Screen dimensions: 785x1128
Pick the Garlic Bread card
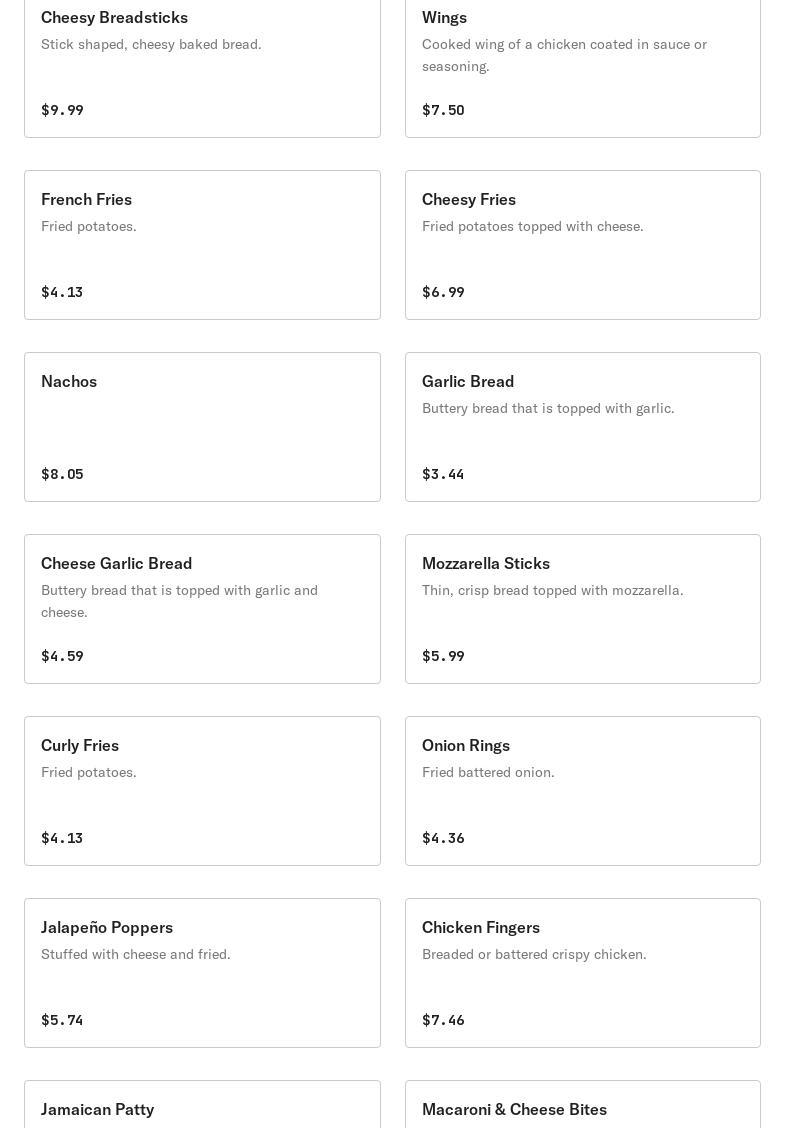pyautogui.click(x=582, y=427)
